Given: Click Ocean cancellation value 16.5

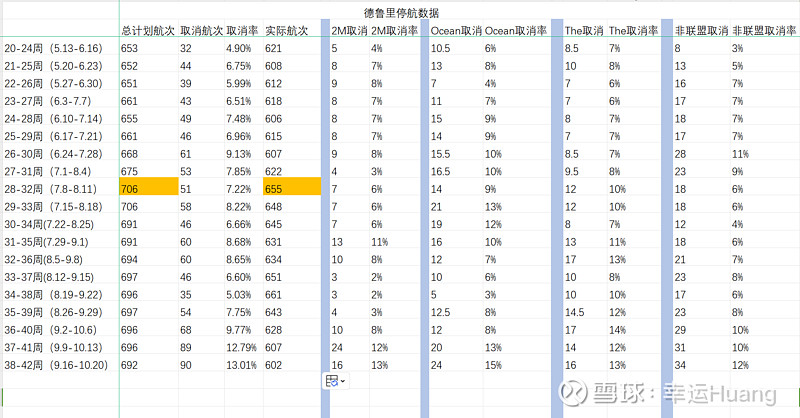Looking at the screenshot, I should pyautogui.click(x=440, y=171).
